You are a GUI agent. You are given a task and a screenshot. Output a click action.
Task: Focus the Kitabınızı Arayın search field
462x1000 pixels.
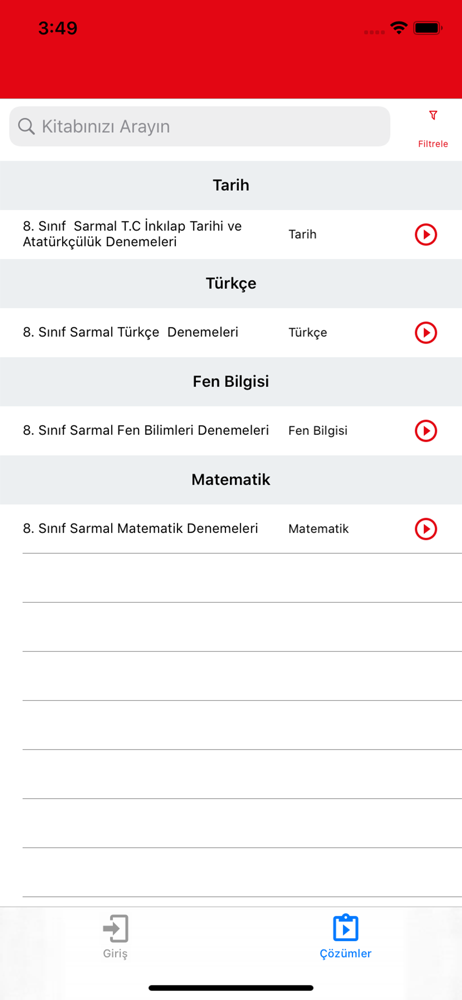[x=200, y=126]
